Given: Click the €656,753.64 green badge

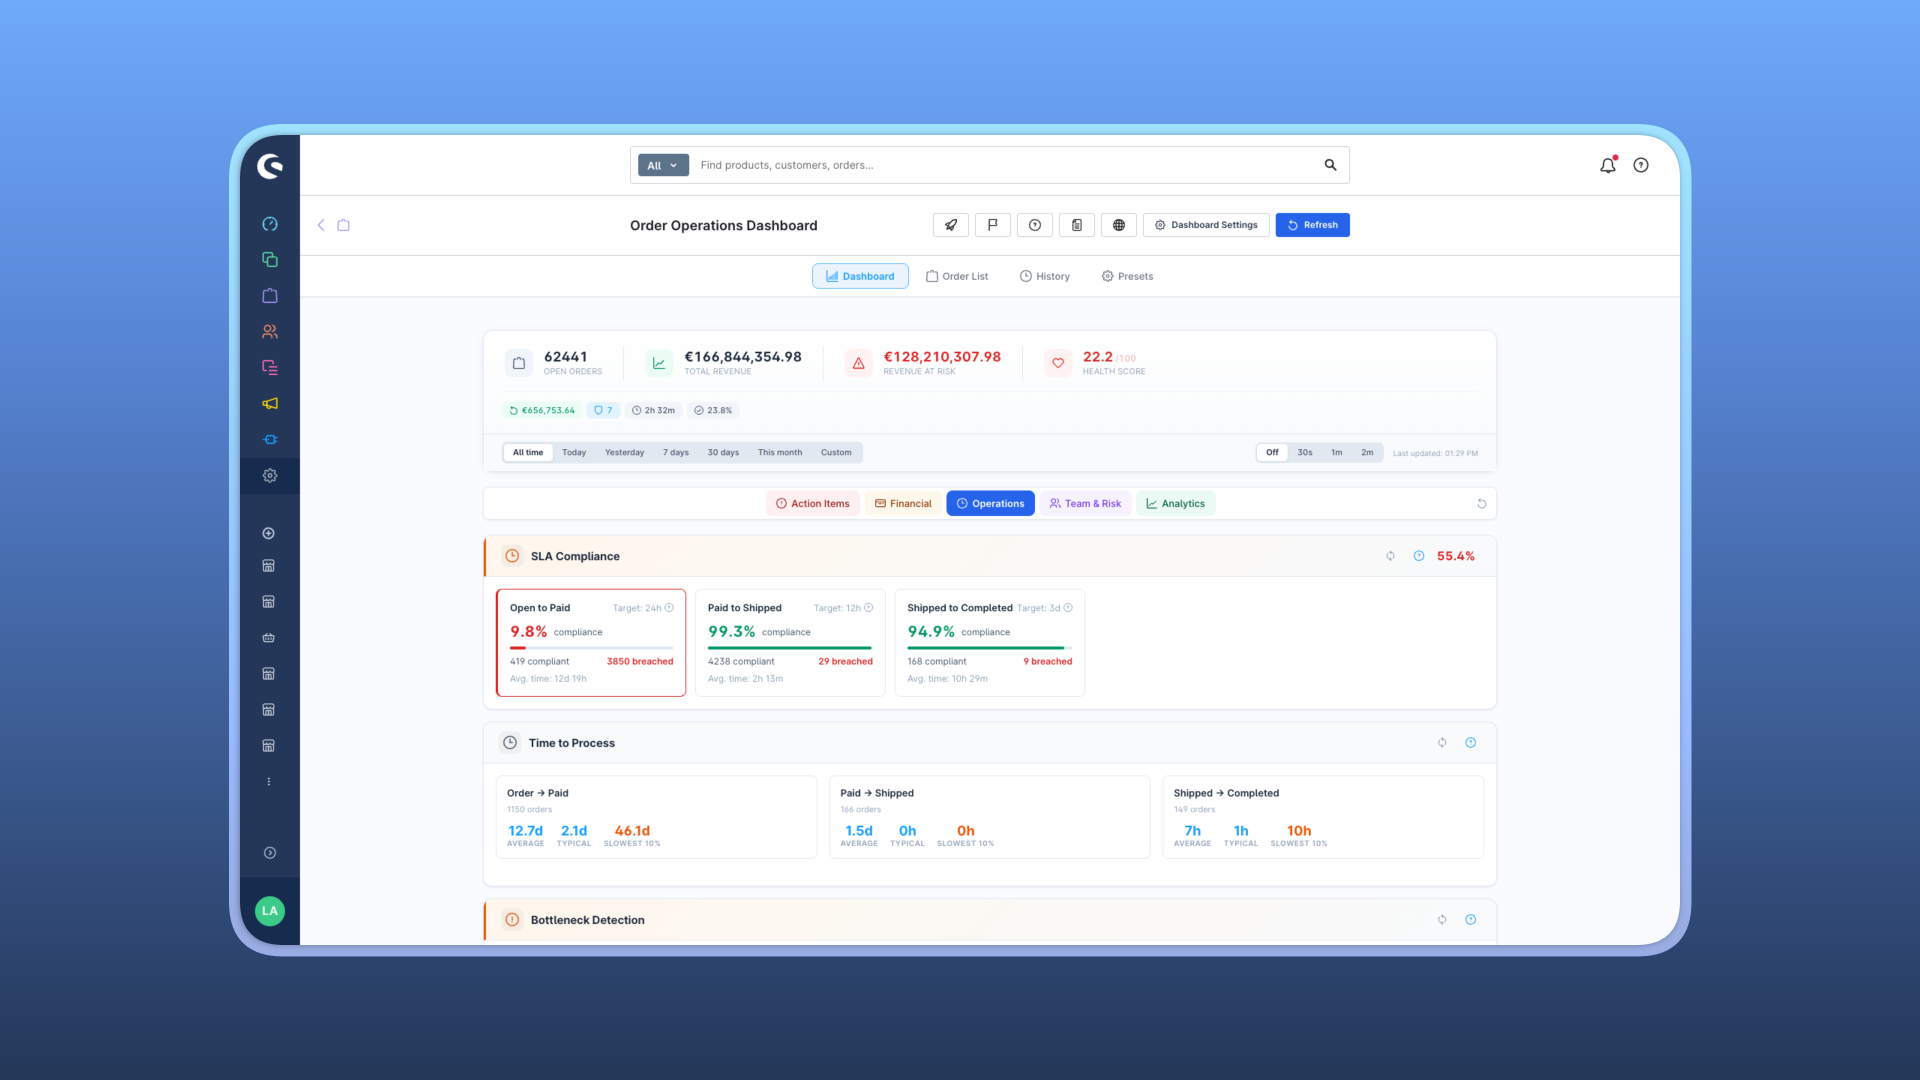Looking at the screenshot, I should click(542, 411).
